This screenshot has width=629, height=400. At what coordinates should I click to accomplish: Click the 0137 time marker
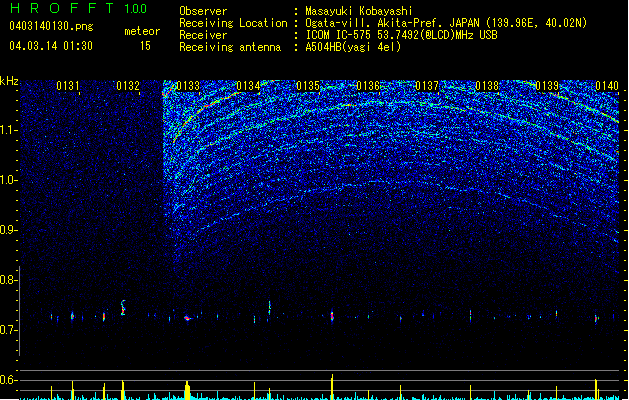[x=427, y=86]
